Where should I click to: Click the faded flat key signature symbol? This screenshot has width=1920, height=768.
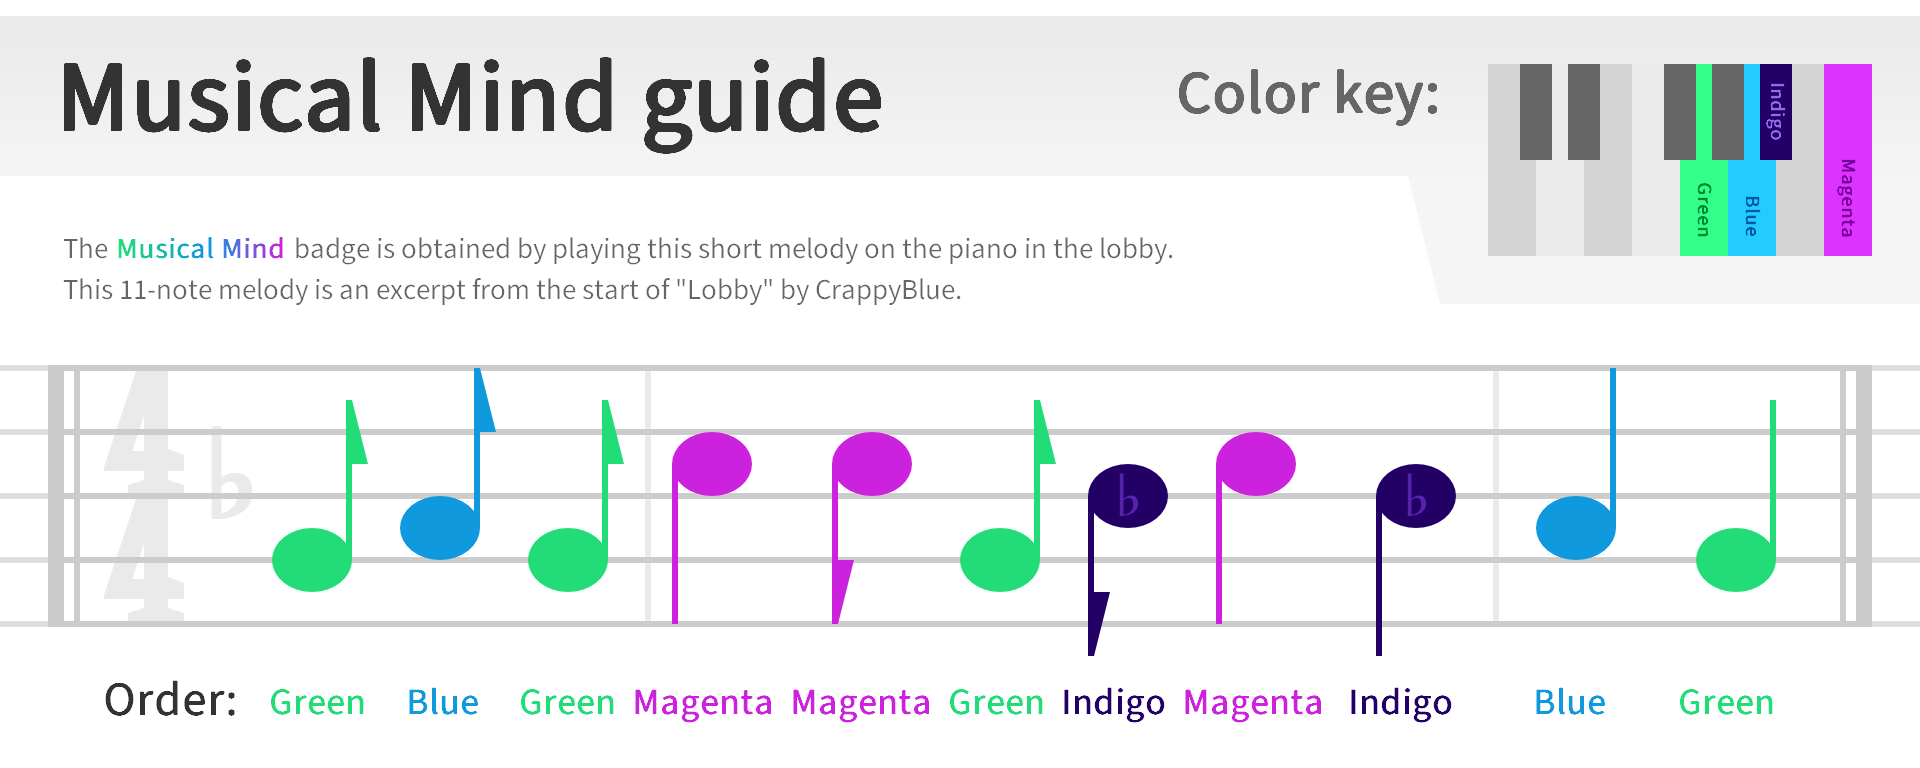tap(230, 475)
